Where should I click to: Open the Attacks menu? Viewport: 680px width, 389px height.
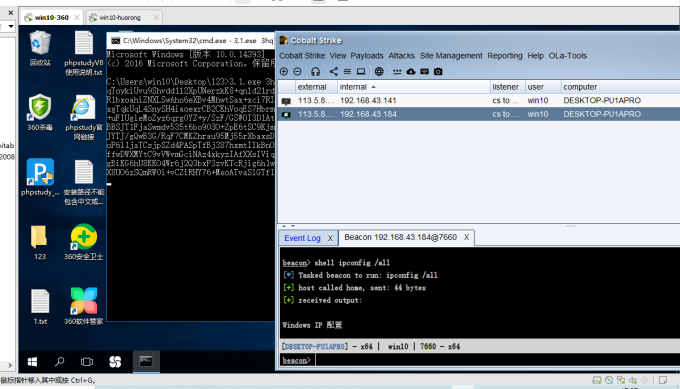coord(402,56)
